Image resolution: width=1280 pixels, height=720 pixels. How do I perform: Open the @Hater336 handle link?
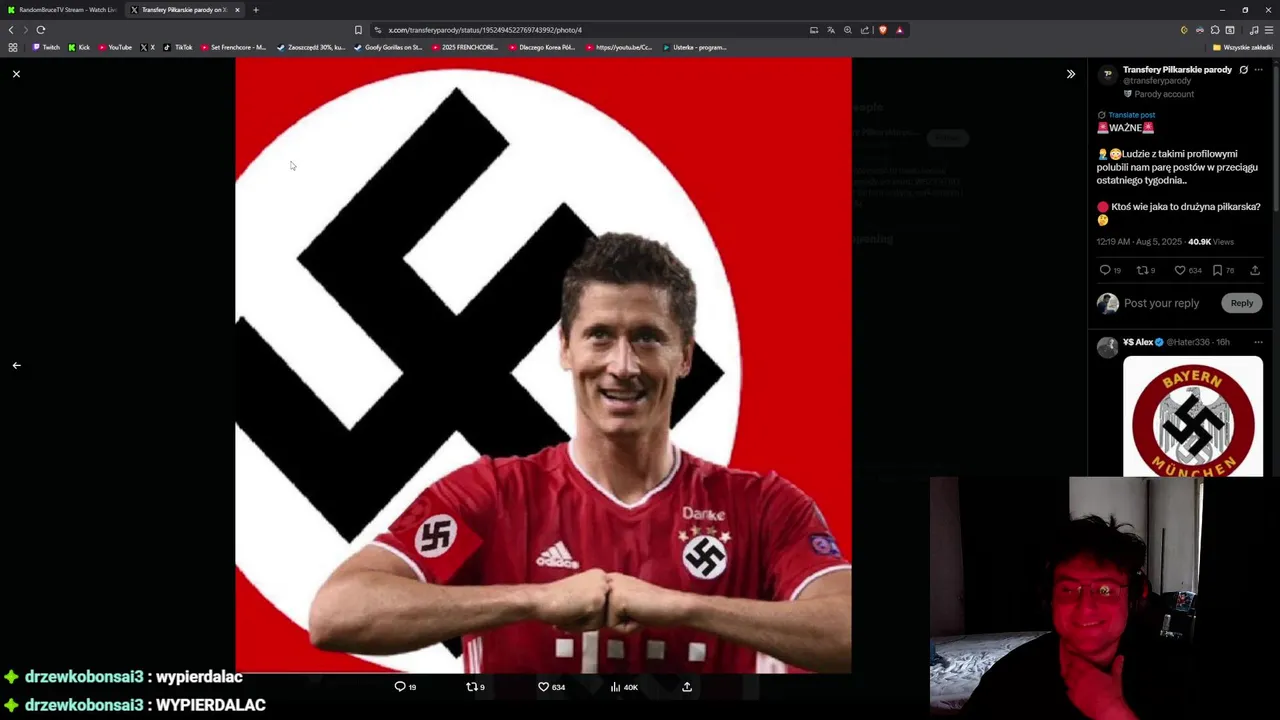(x=1188, y=342)
